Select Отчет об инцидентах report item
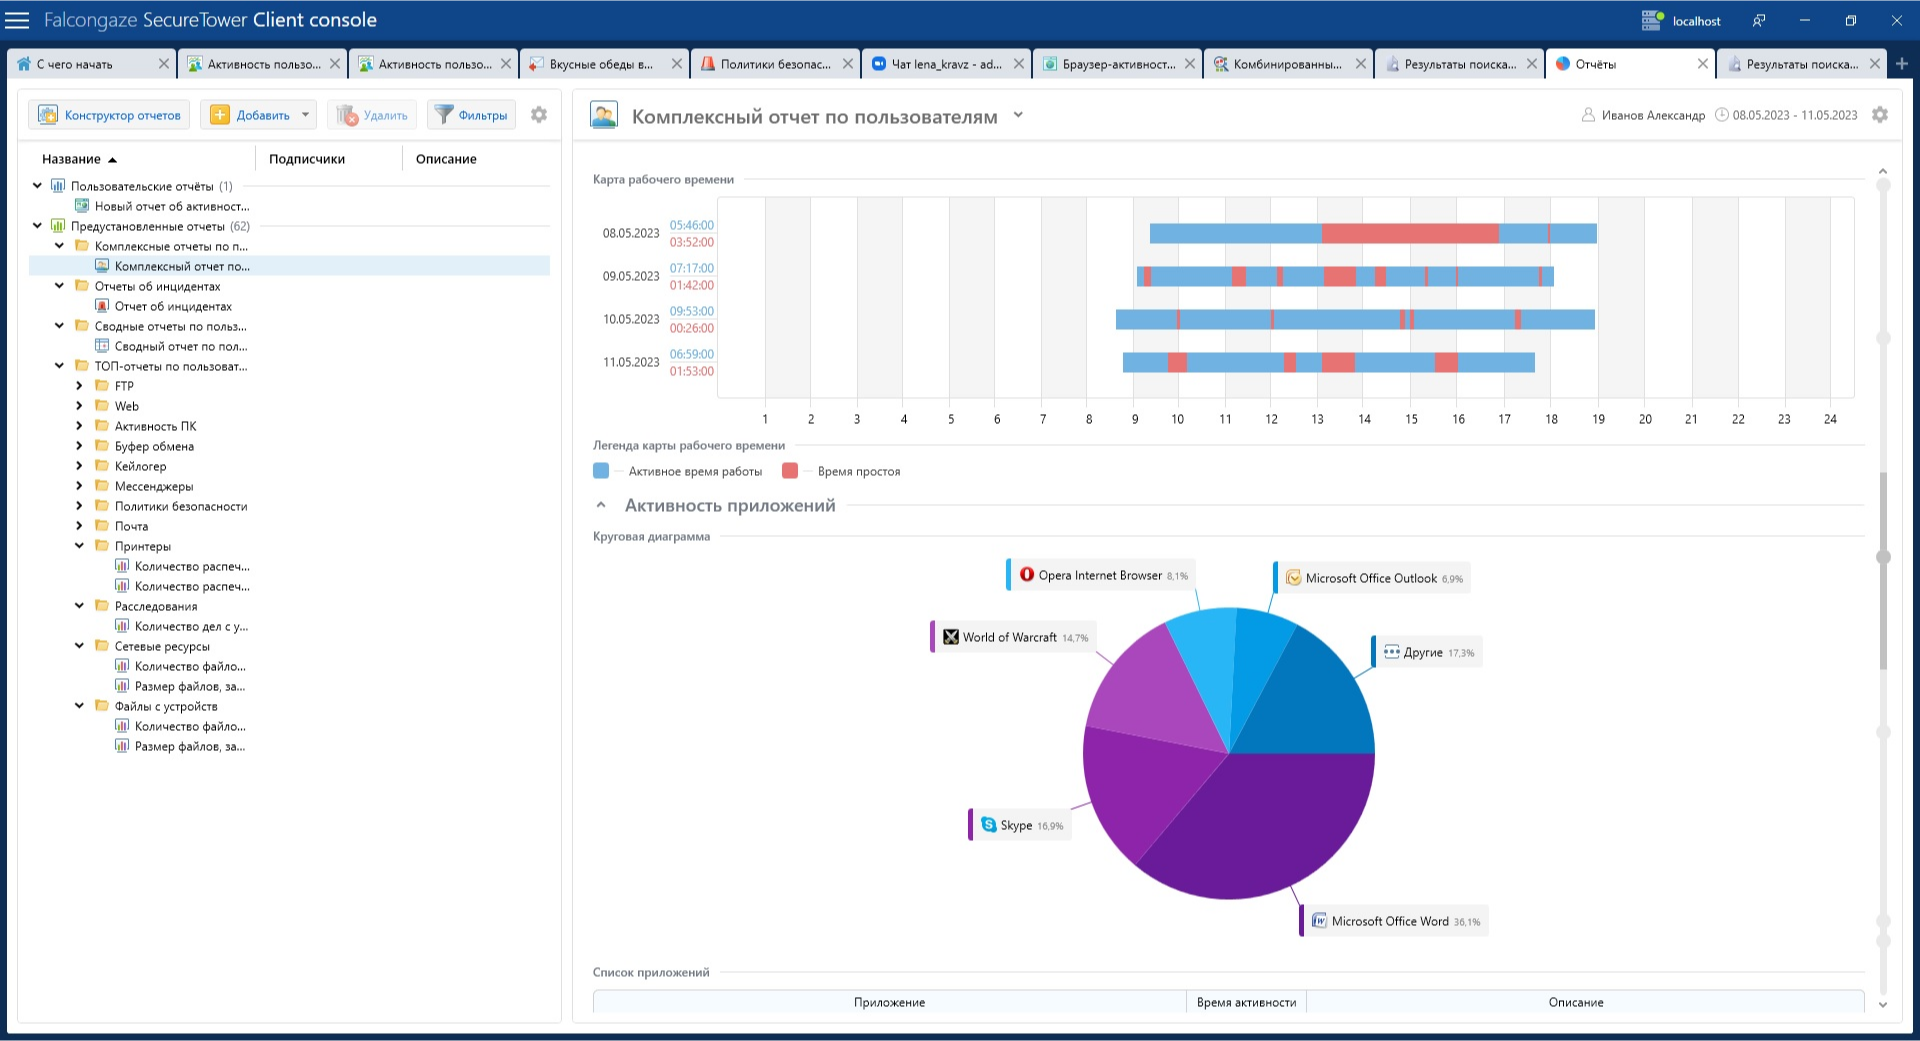The width and height of the screenshot is (1920, 1041). pyautogui.click(x=172, y=306)
